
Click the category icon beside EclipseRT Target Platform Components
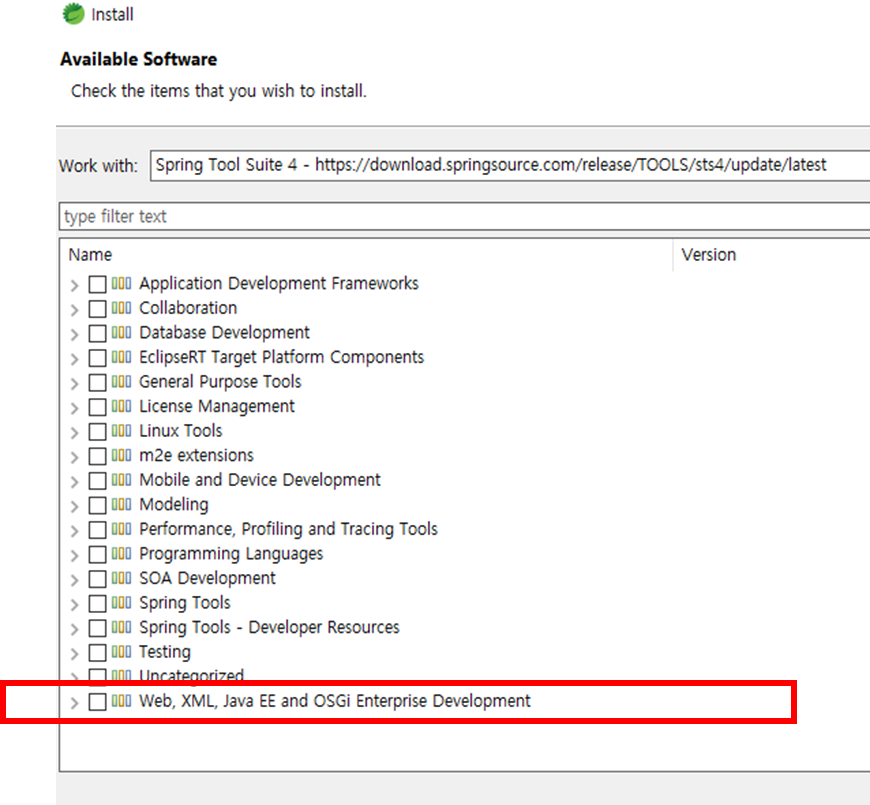click(121, 357)
